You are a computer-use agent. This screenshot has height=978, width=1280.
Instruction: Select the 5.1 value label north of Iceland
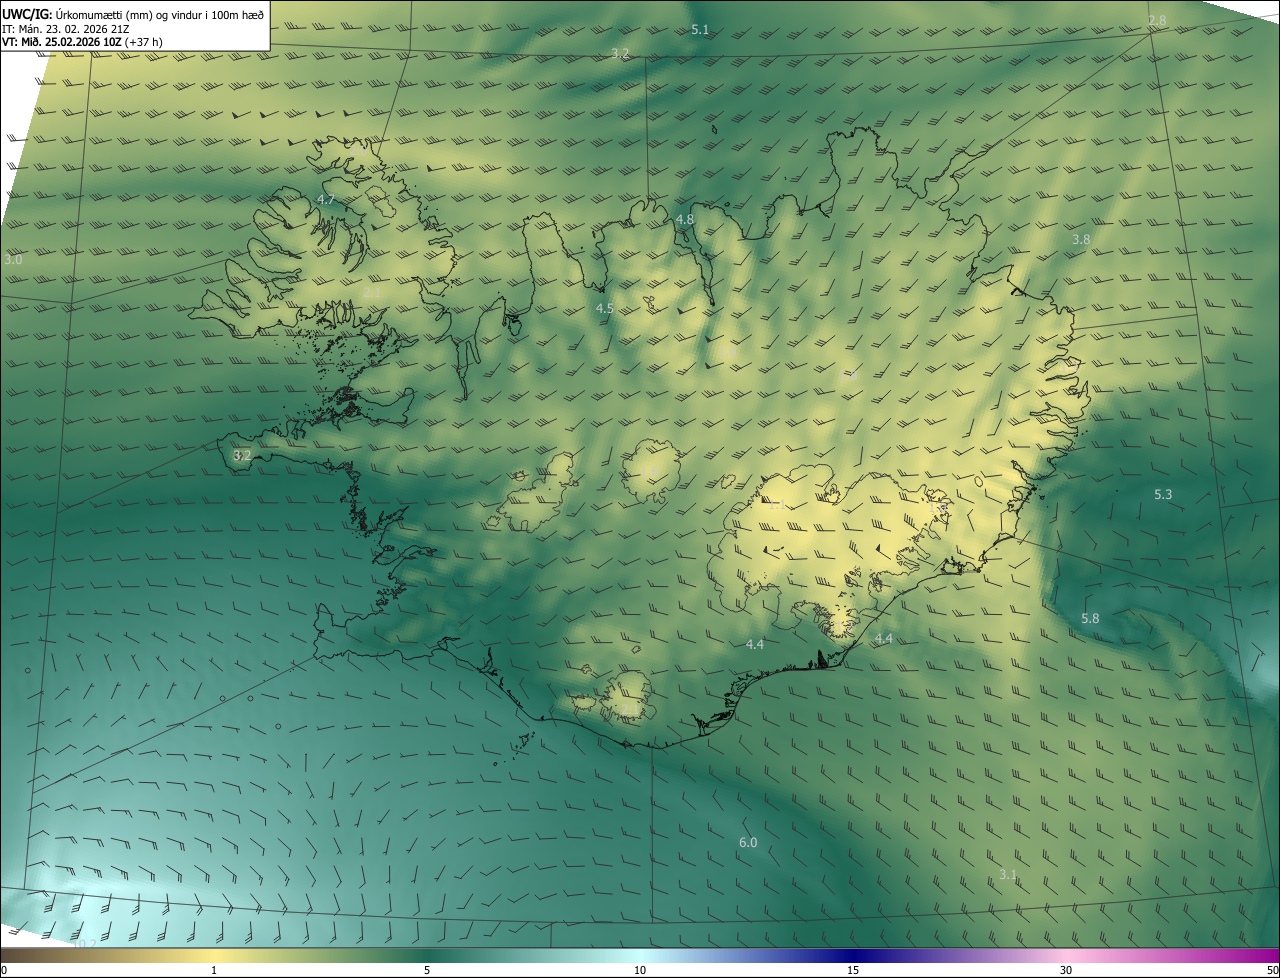click(x=700, y=30)
